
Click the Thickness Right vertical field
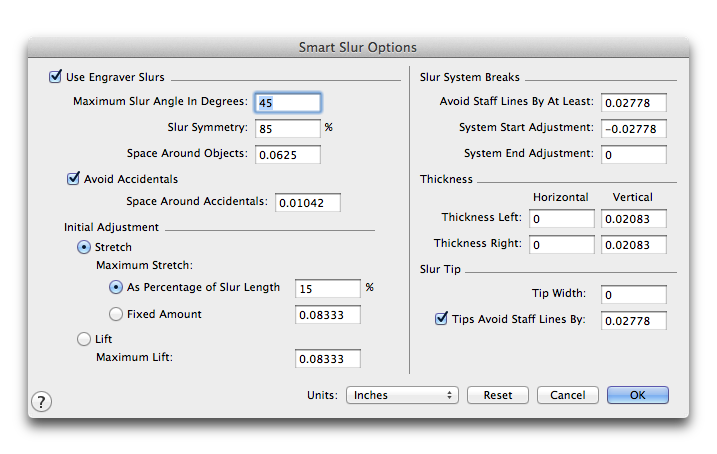(x=634, y=245)
